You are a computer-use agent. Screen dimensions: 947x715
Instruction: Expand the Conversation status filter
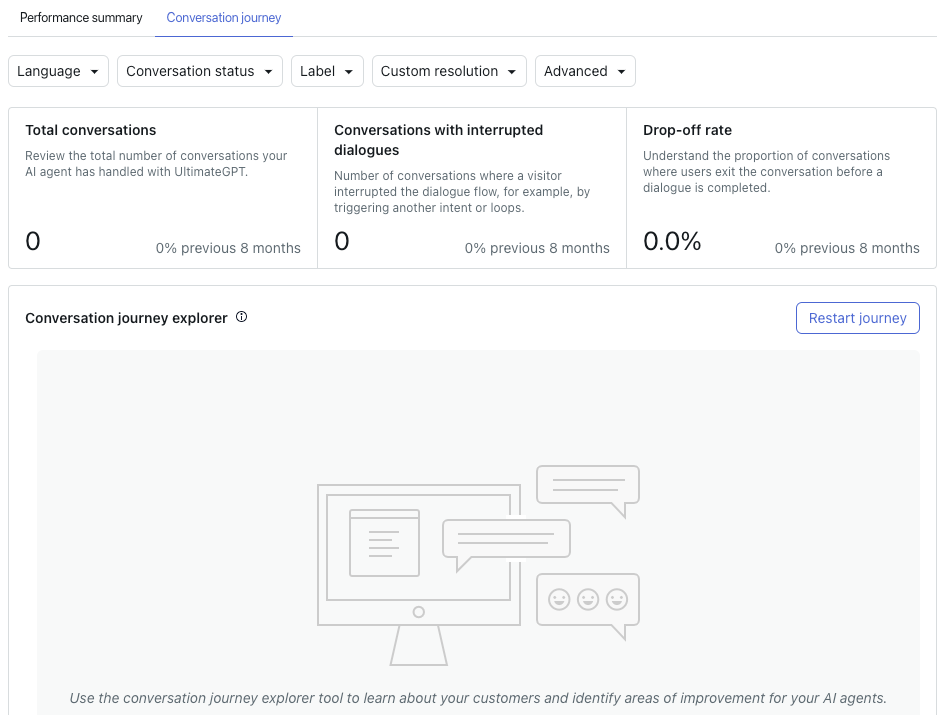pyautogui.click(x=200, y=71)
